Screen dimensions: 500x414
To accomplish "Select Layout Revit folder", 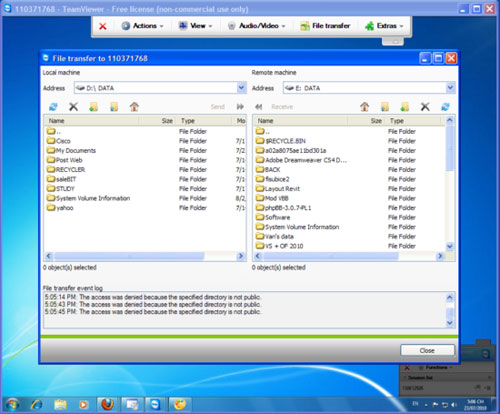I will coord(278,189).
